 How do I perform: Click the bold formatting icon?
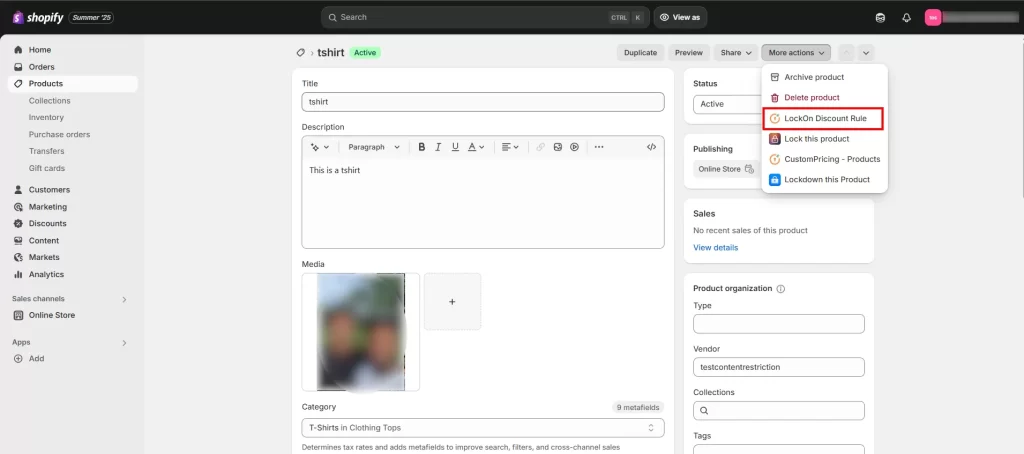click(x=422, y=147)
